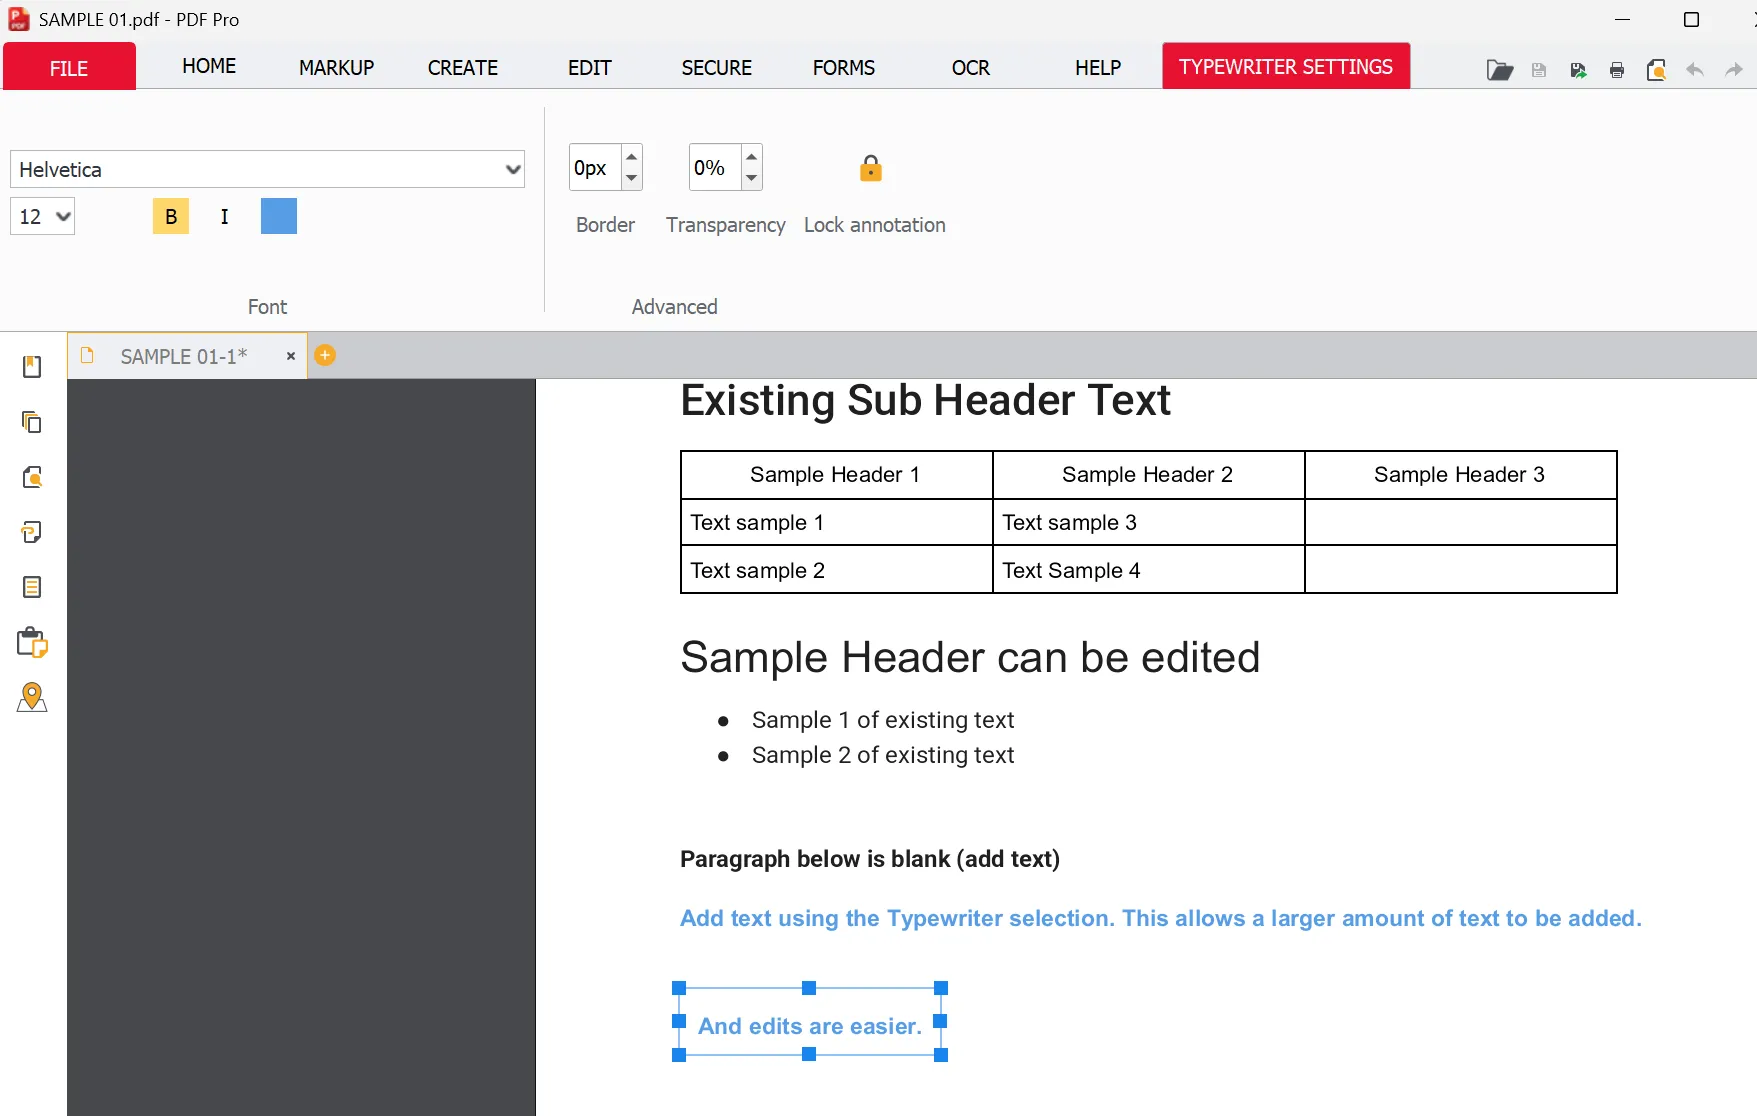Open the FORMS ribbon tab
Screen dimensions: 1757x1116
tap(844, 67)
